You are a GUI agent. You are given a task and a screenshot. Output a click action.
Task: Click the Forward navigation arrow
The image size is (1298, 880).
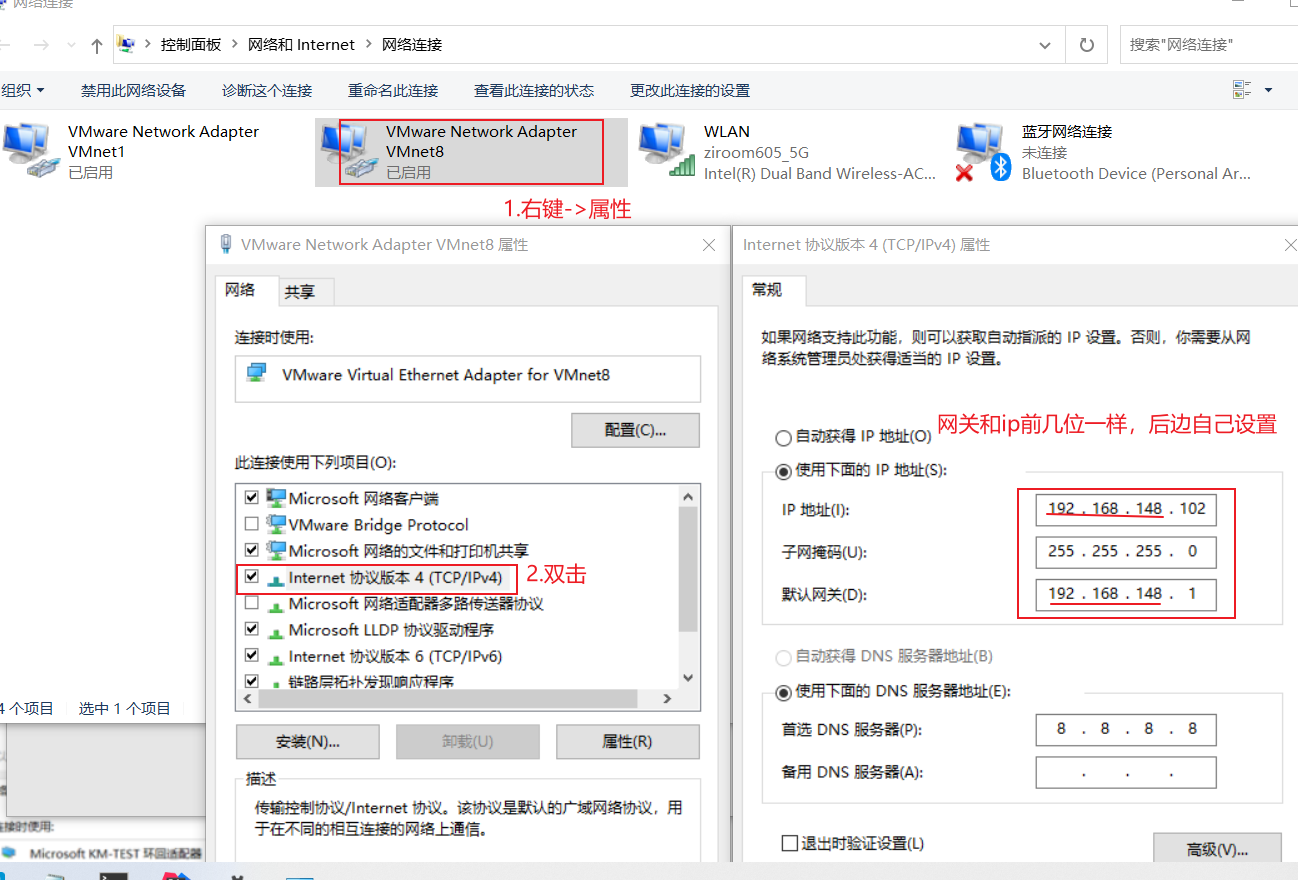pyautogui.click(x=41, y=45)
